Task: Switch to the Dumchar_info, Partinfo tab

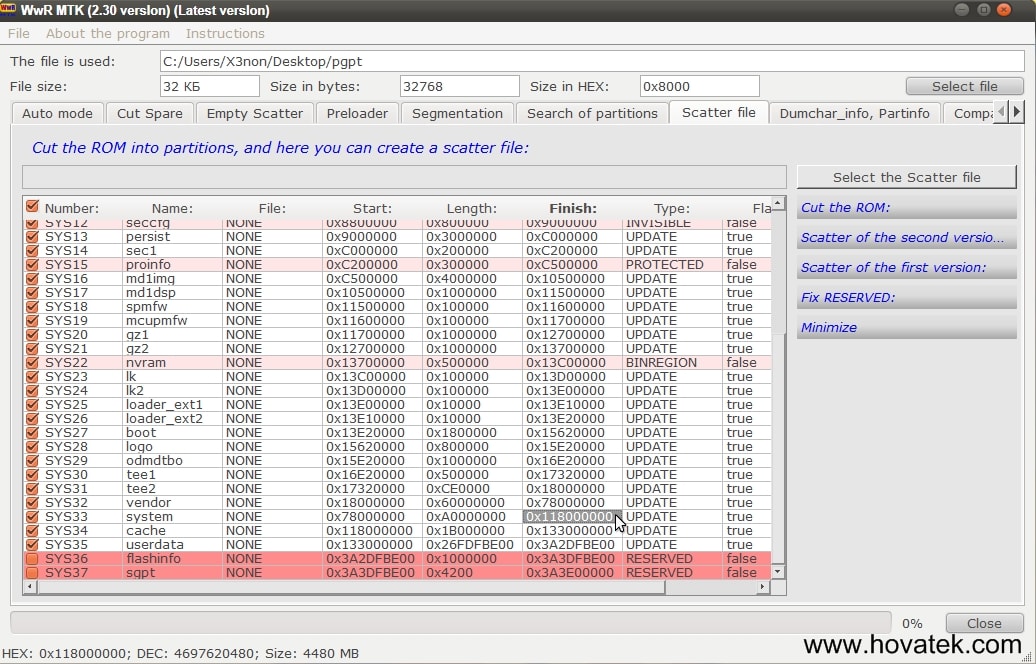Action: click(x=855, y=113)
